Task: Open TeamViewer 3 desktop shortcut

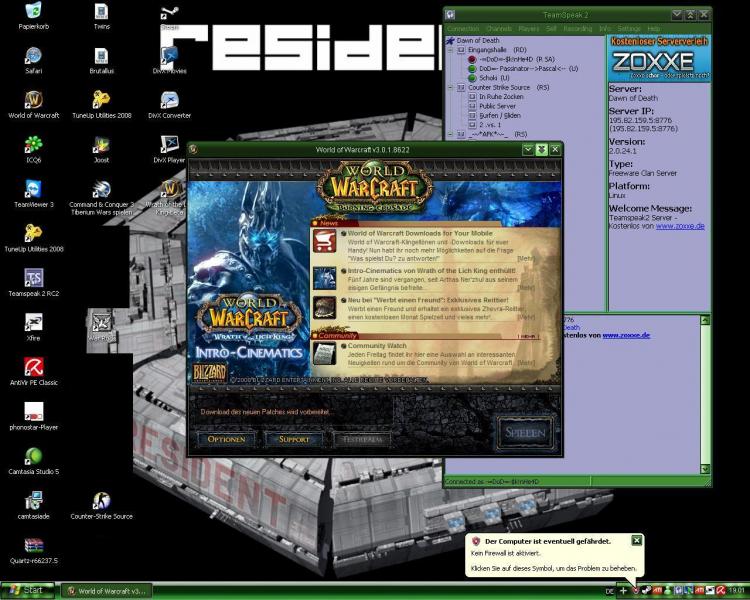Action: [33, 193]
